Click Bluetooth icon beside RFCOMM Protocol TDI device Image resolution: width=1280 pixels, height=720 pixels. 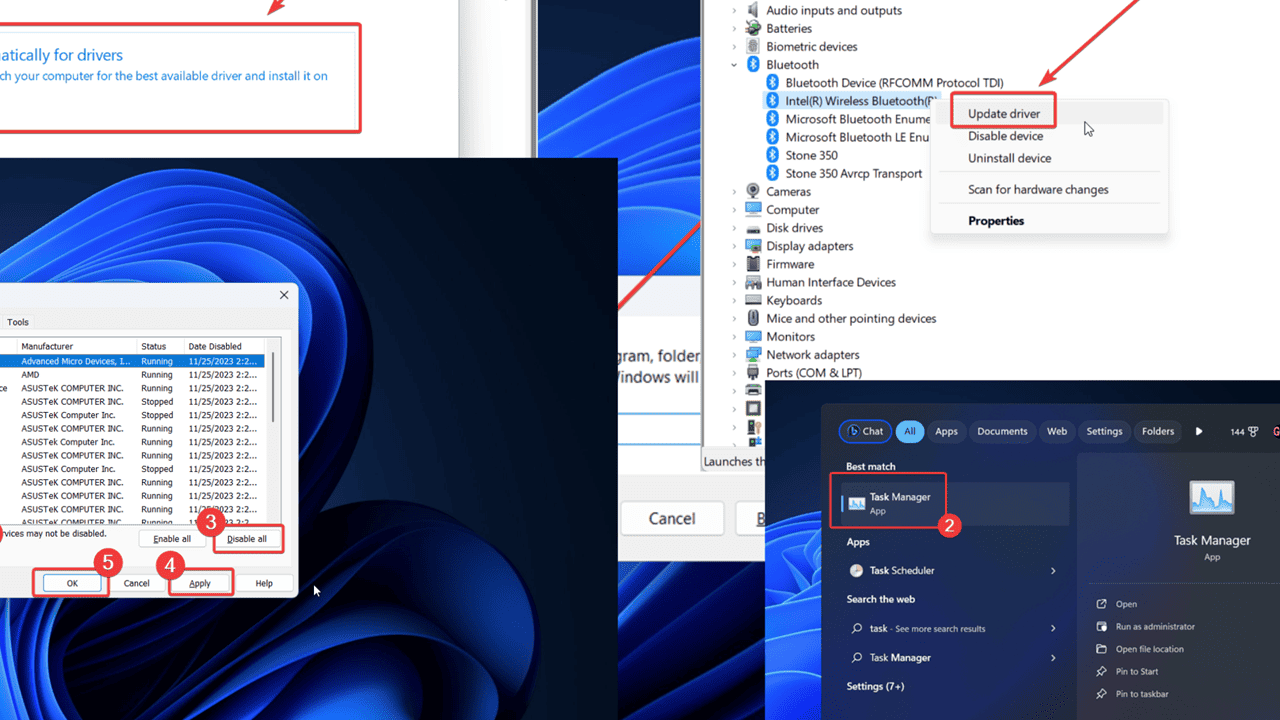click(772, 82)
